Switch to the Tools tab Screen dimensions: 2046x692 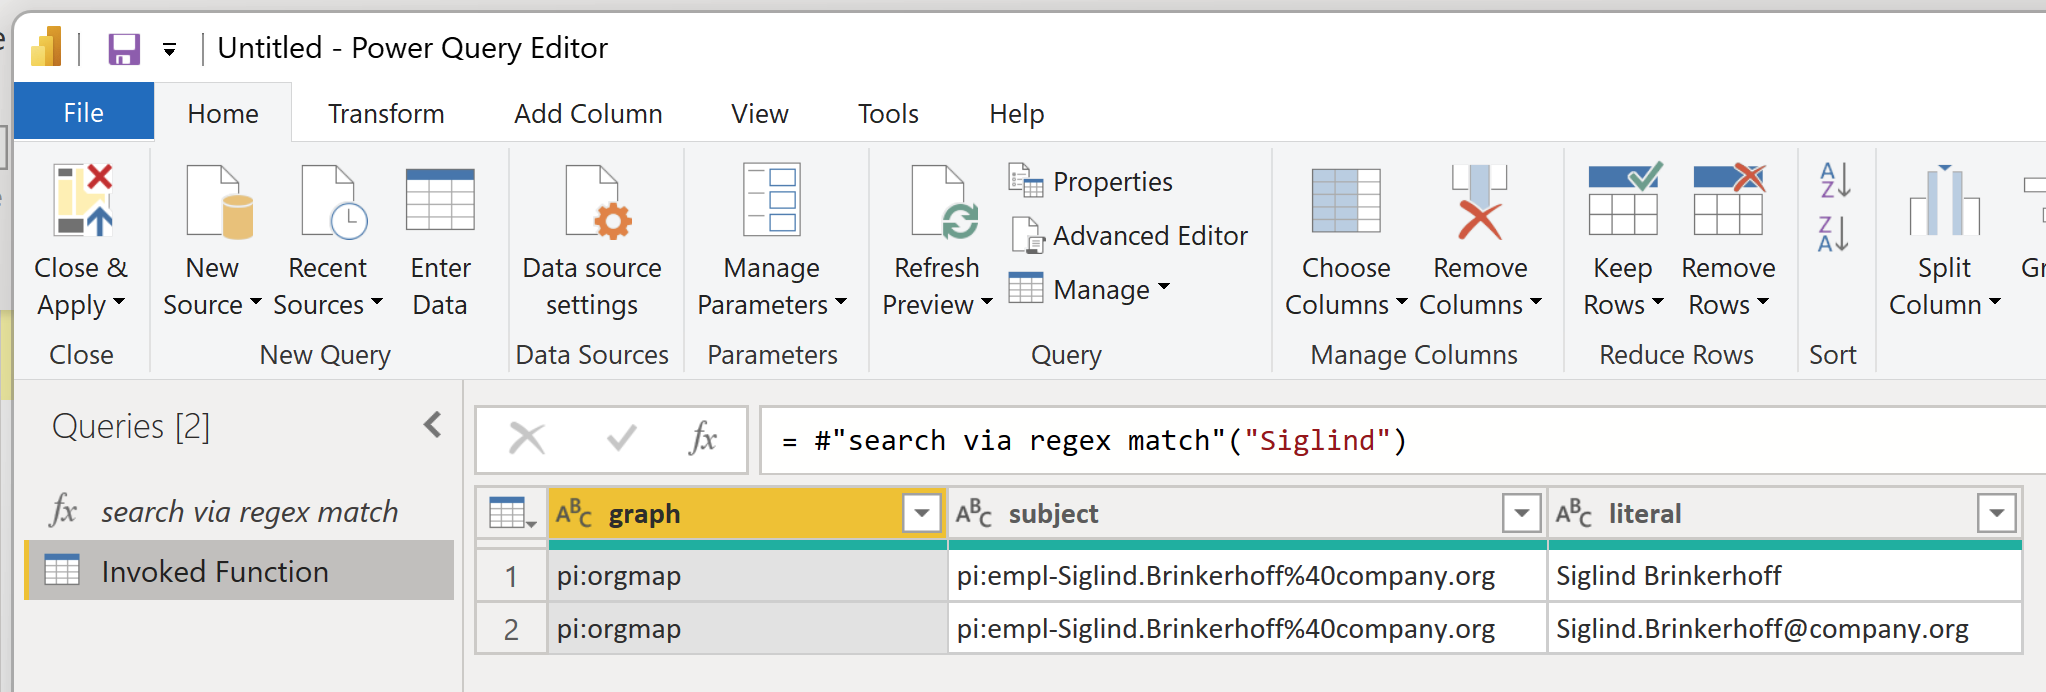[x=888, y=113]
